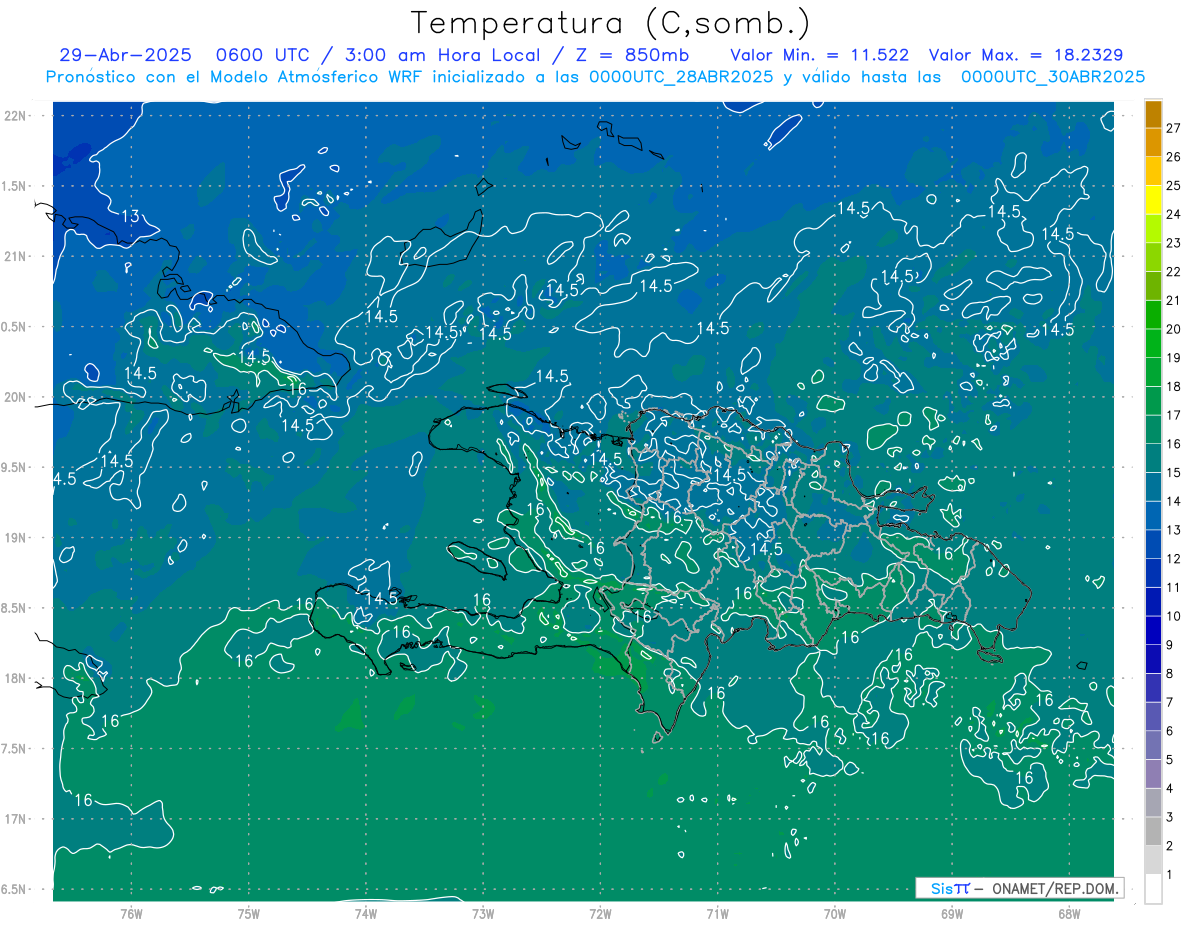Screen dimensions: 1200x927
Task: Click the "21N" latitude label
Action: [14, 256]
